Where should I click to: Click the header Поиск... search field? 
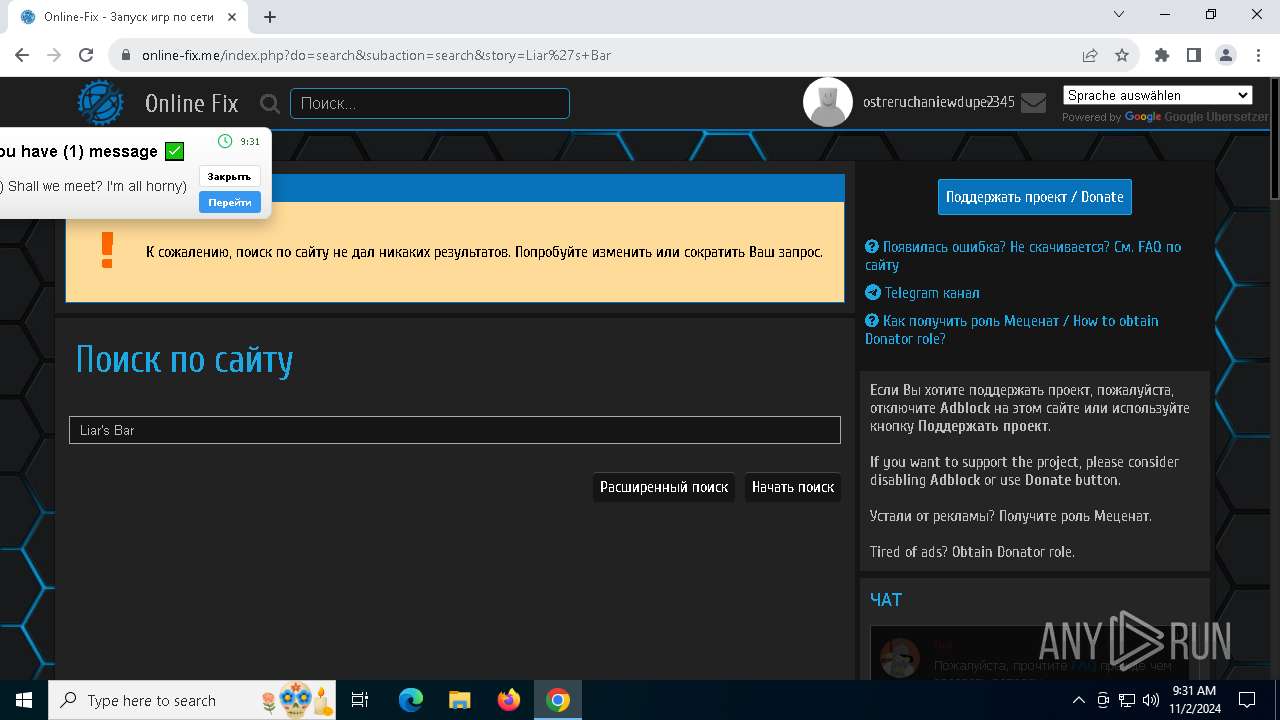coord(430,103)
